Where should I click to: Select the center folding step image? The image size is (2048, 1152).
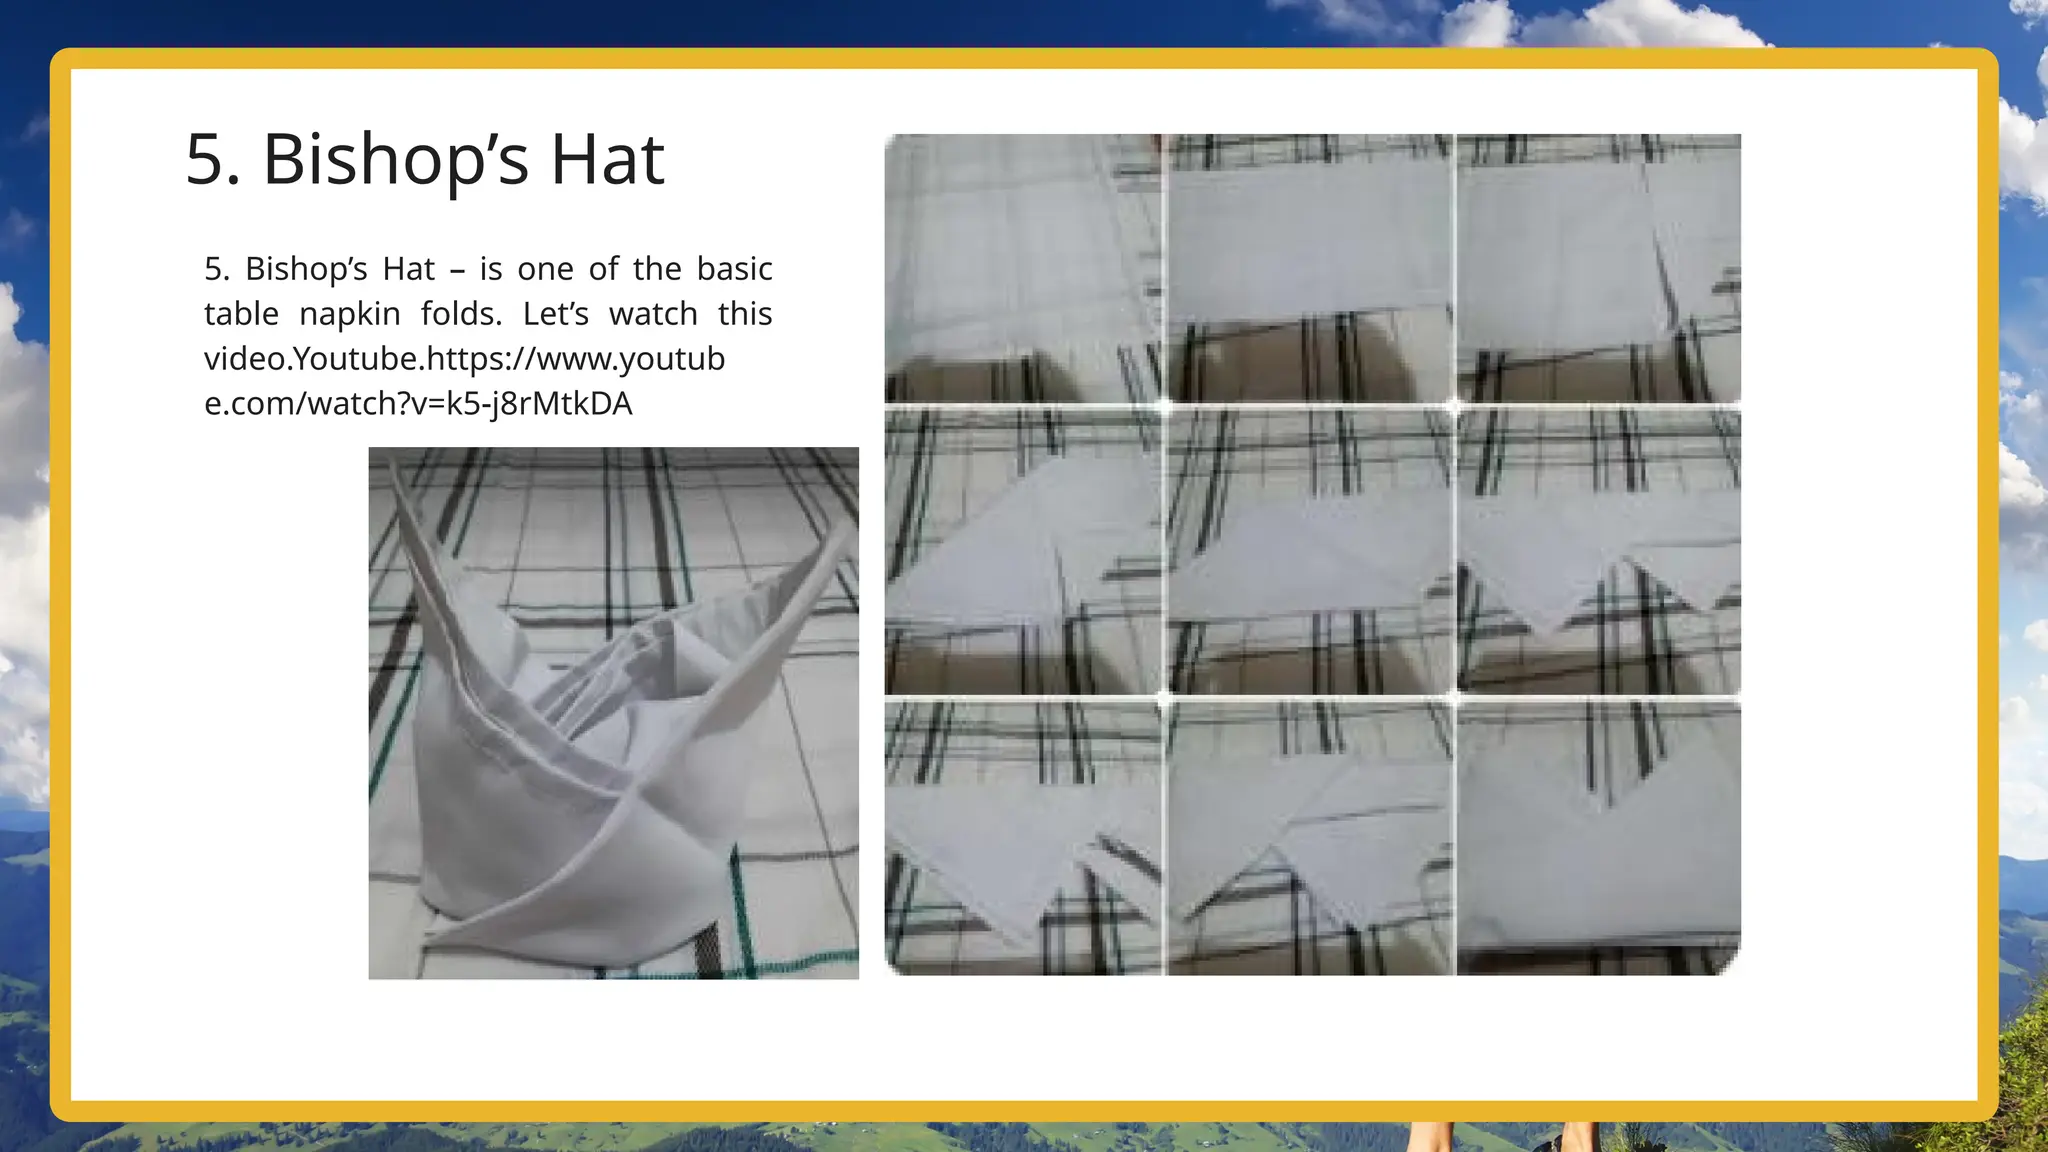[x=1310, y=550]
